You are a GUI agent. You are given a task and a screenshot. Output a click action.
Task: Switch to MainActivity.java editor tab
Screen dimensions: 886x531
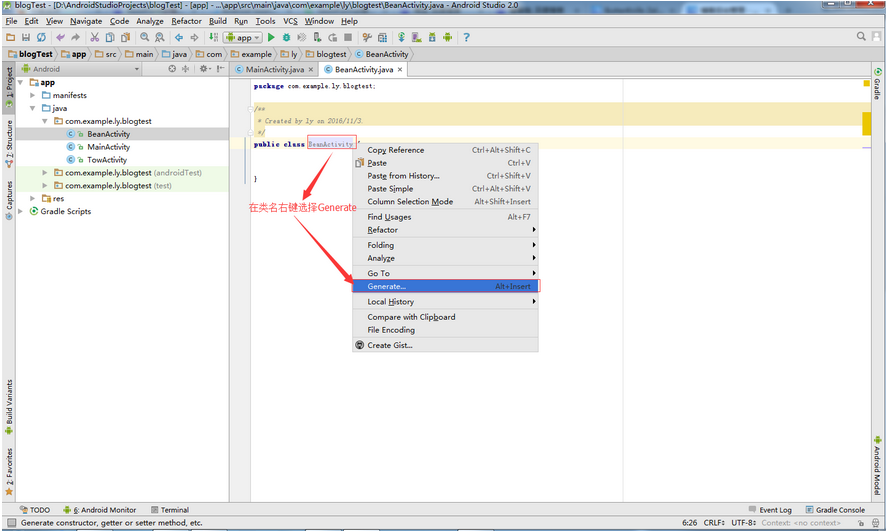(275, 69)
